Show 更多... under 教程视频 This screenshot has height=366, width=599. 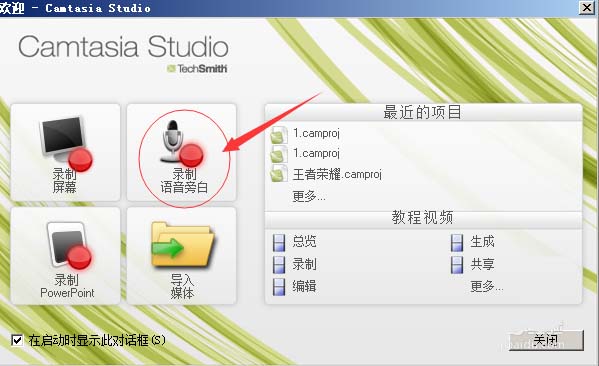[x=487, y=286]
